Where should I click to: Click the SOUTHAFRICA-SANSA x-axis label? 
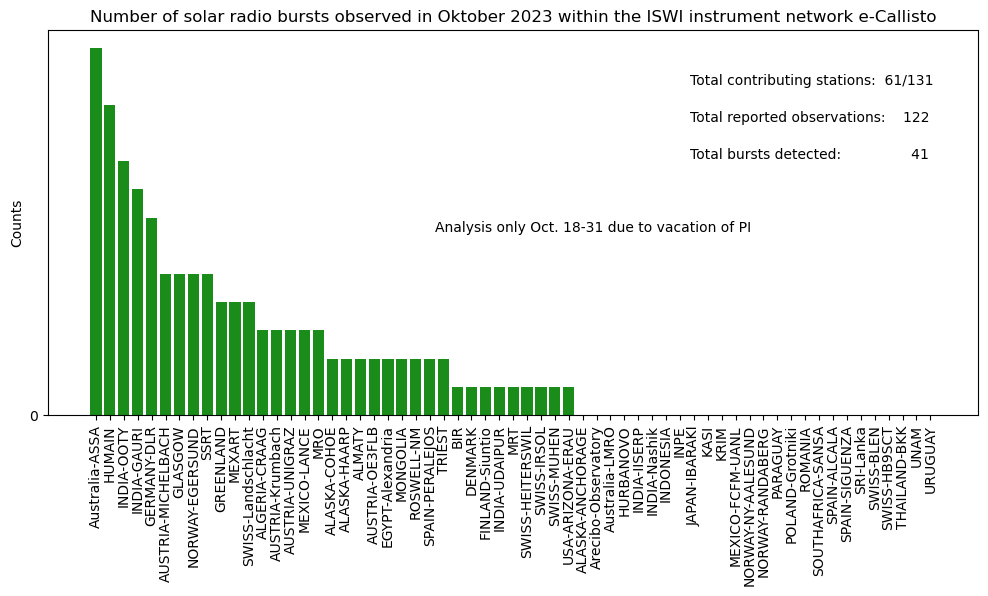[x=818, y=499]
